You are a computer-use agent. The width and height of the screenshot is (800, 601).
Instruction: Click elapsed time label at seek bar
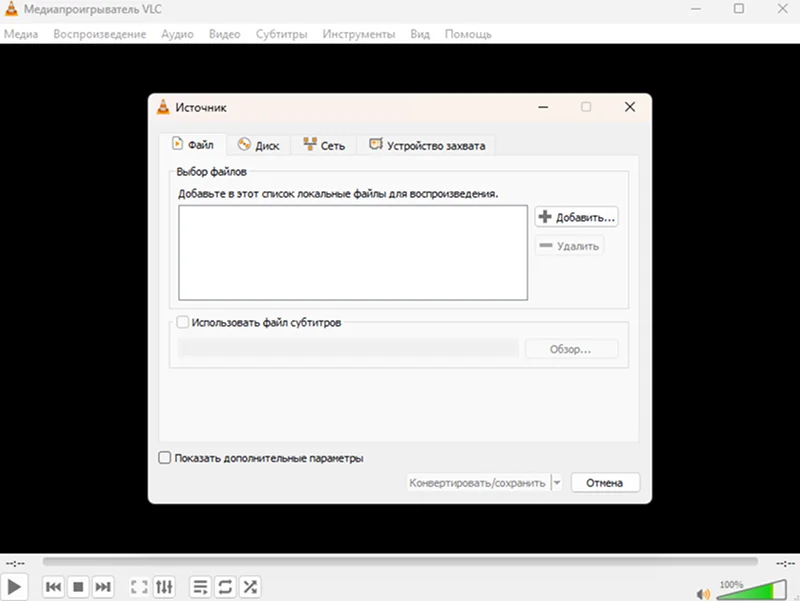click(x=15, y=563)
